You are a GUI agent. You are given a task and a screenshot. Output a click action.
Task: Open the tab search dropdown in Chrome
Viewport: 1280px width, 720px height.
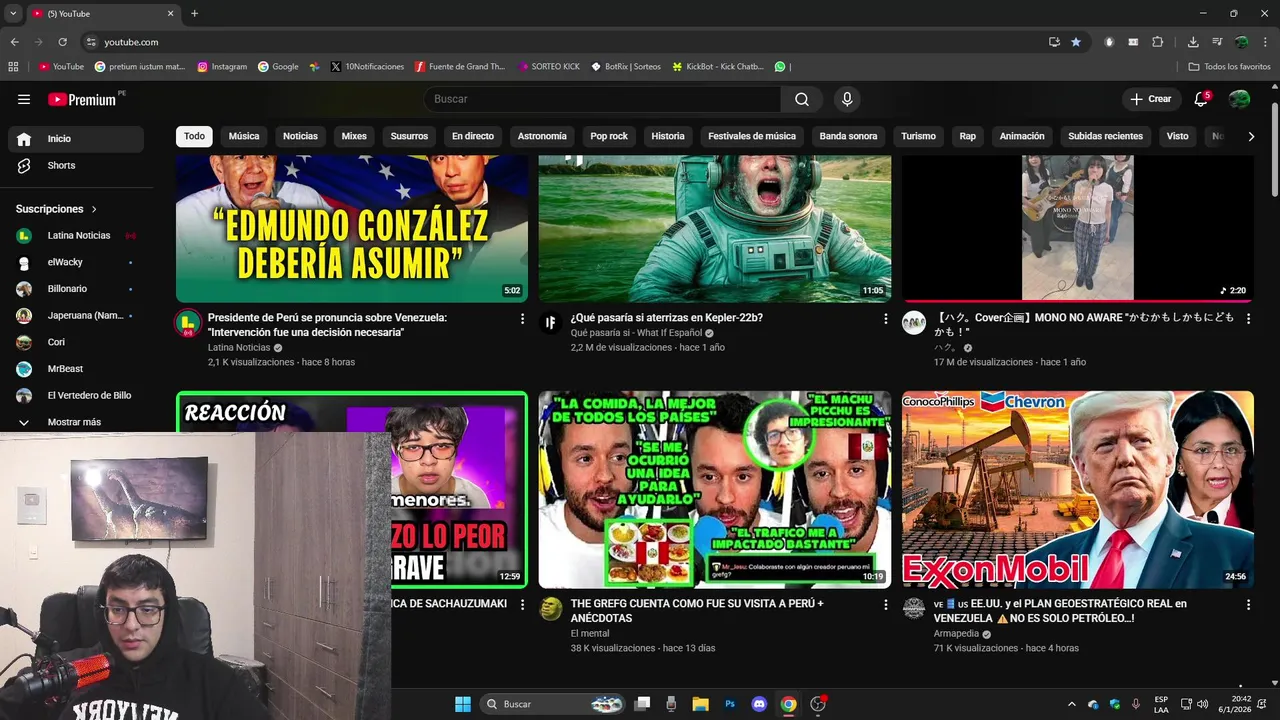(x=13, y=13)
